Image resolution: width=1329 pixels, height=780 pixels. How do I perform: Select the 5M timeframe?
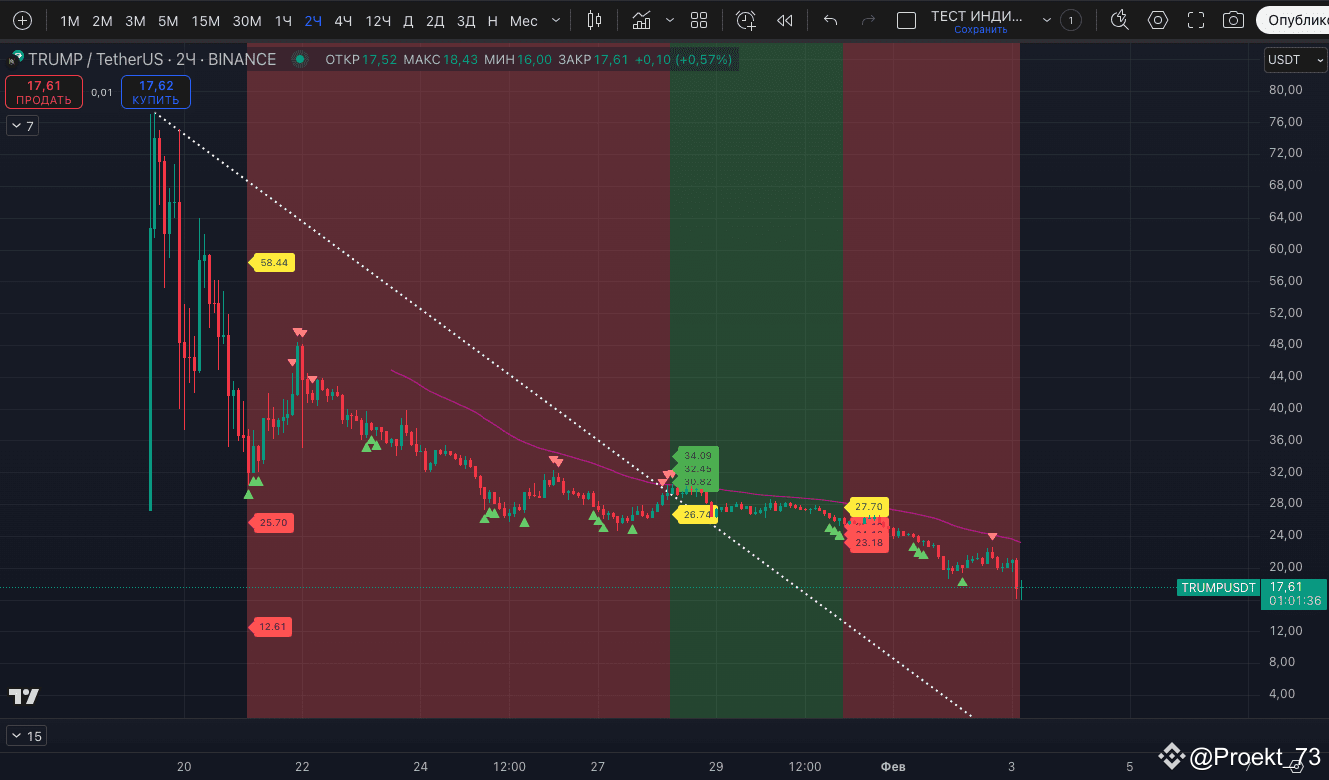[168, 21]
